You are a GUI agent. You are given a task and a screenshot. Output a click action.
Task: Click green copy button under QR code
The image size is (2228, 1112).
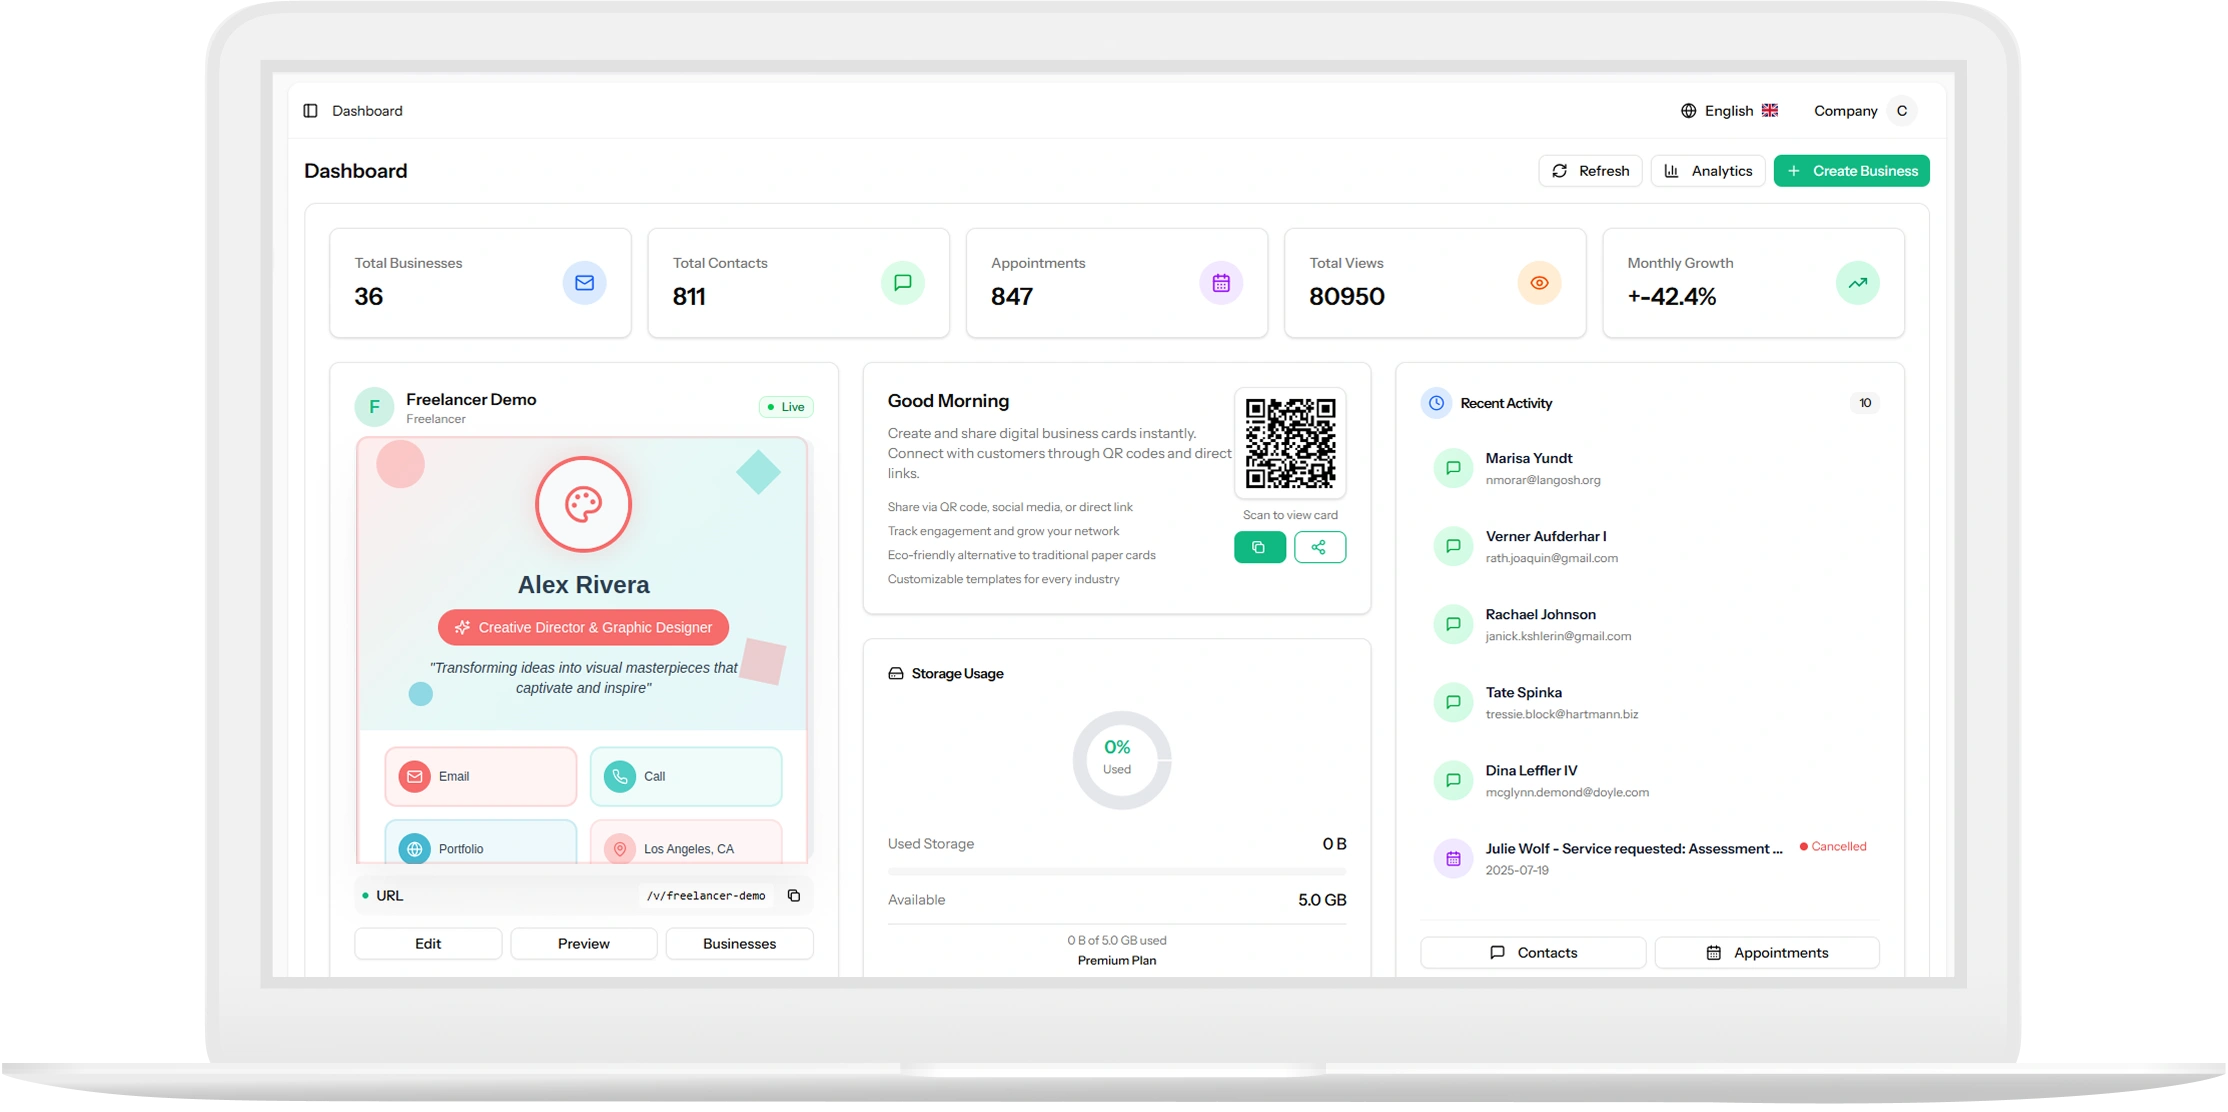click(1260, 548)
